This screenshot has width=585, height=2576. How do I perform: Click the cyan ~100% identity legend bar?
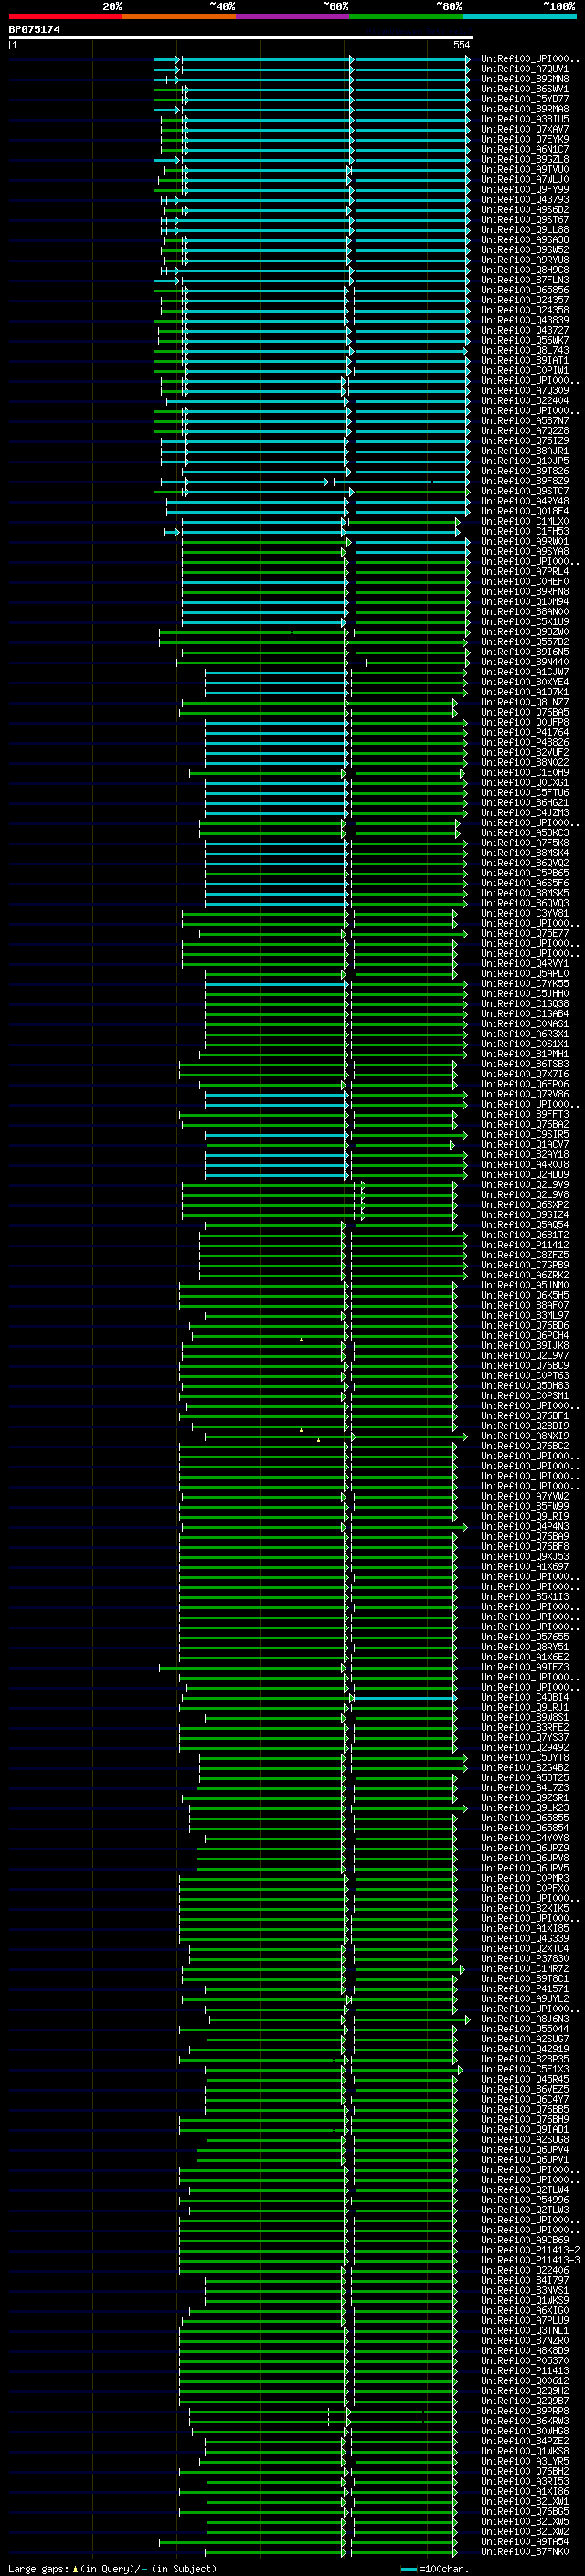520,16
